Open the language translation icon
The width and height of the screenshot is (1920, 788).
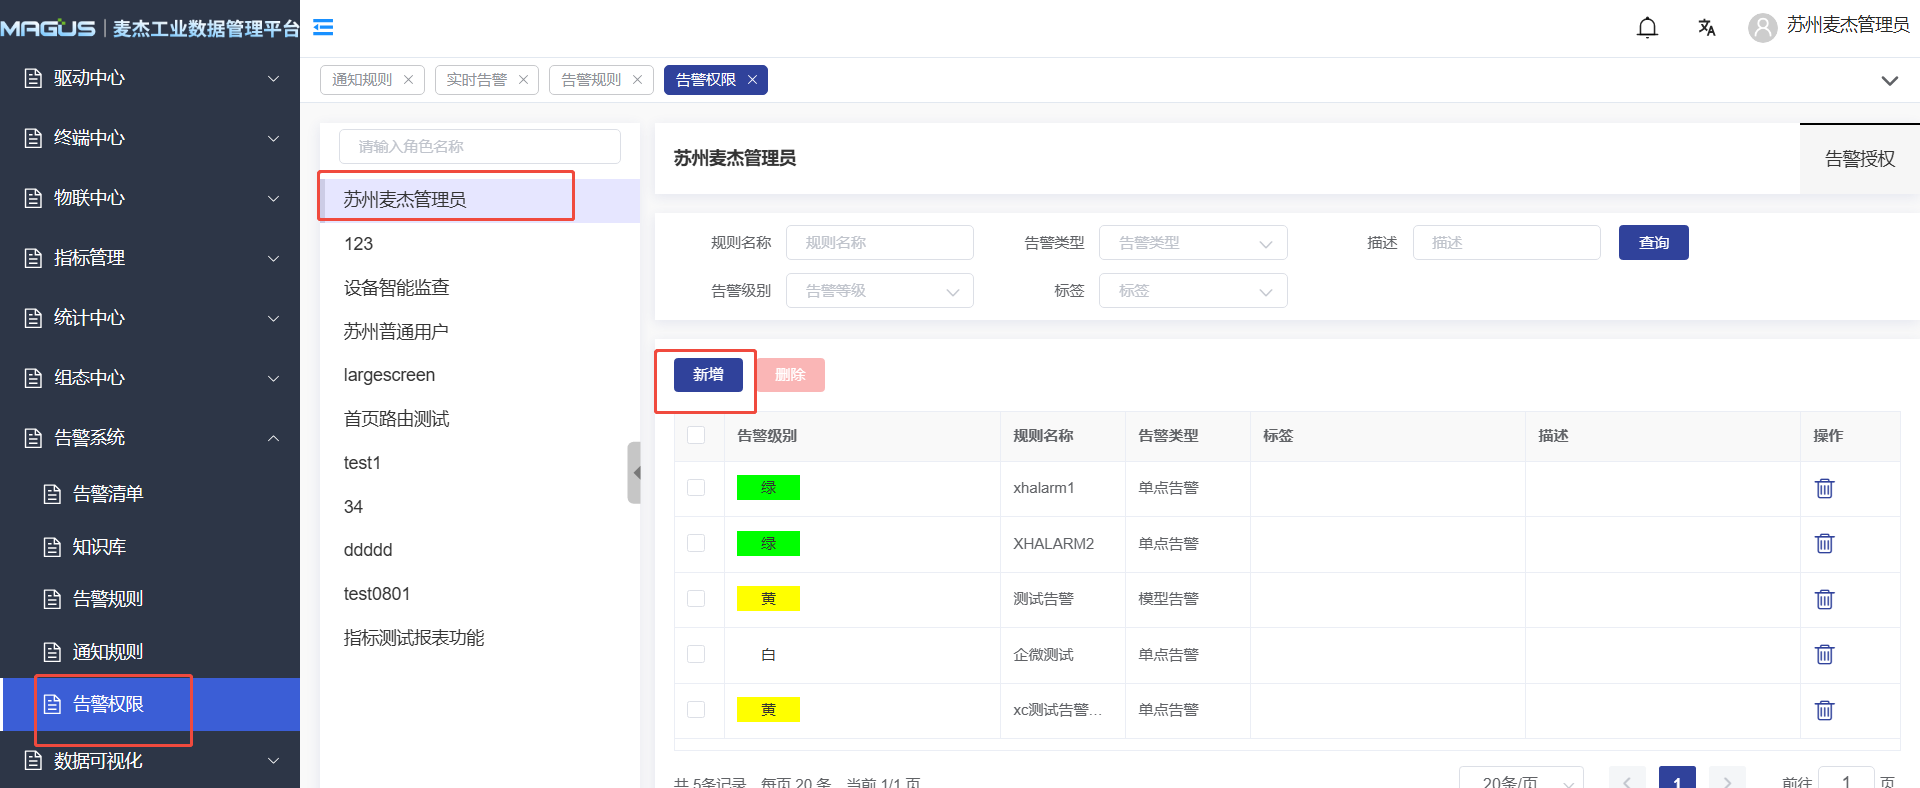(x=1706, y=27)
